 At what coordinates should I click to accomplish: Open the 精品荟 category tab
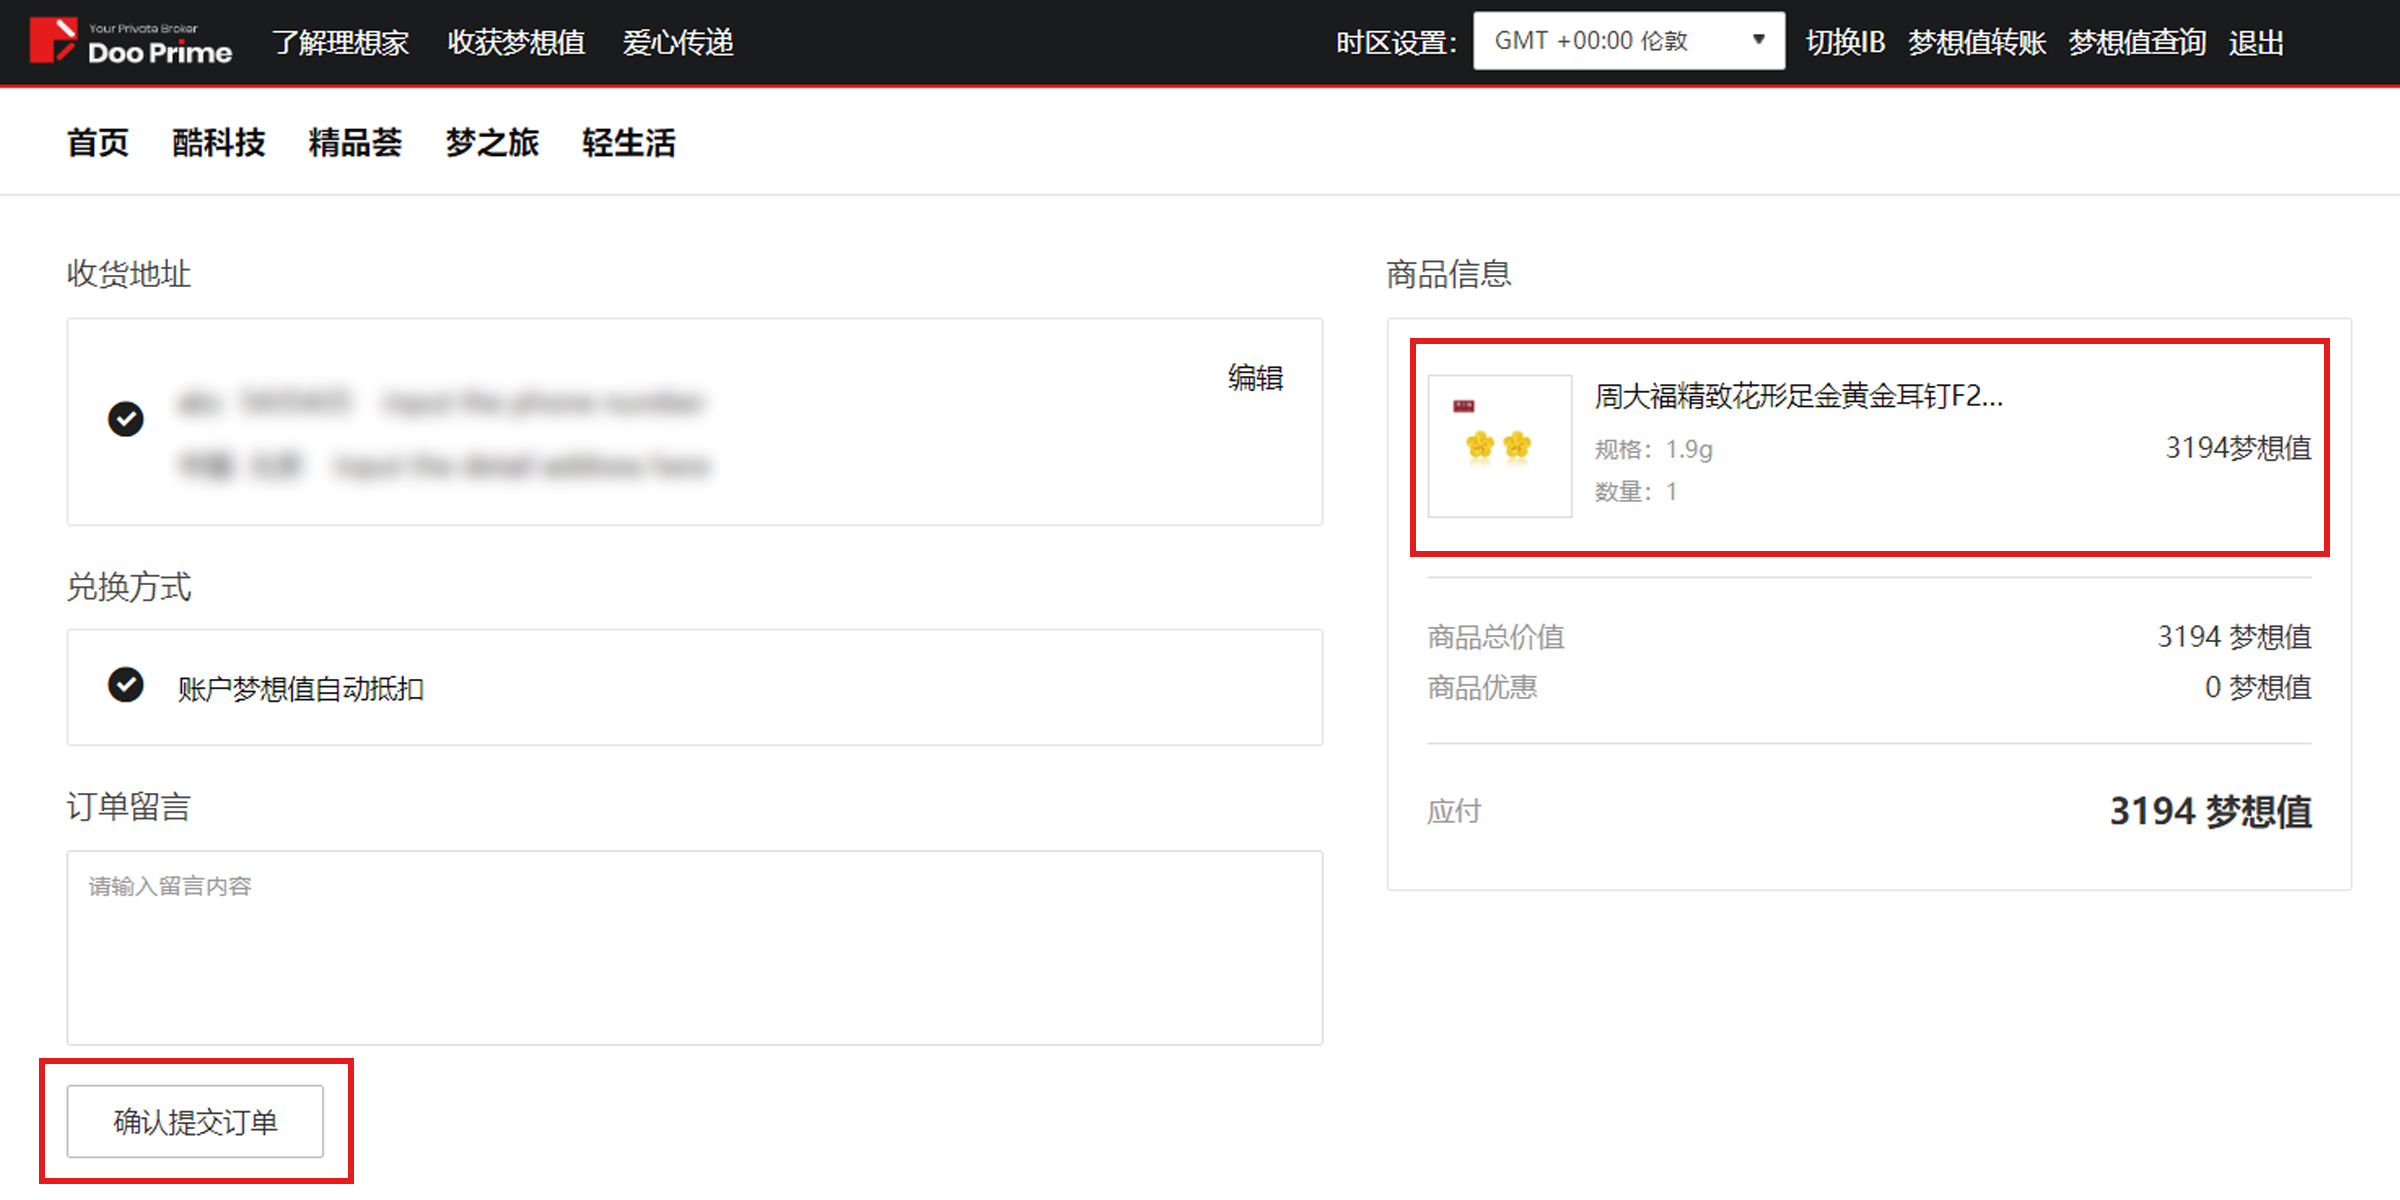click(355, 143)
